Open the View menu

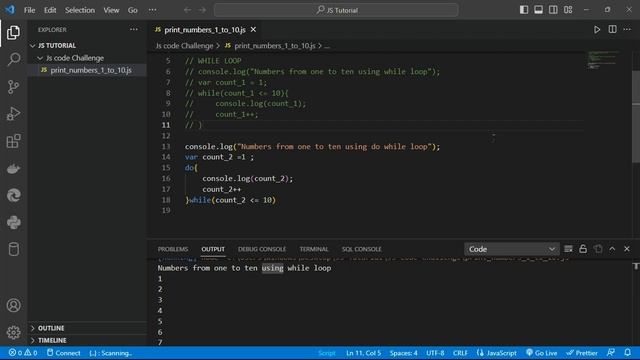[111, 10]
